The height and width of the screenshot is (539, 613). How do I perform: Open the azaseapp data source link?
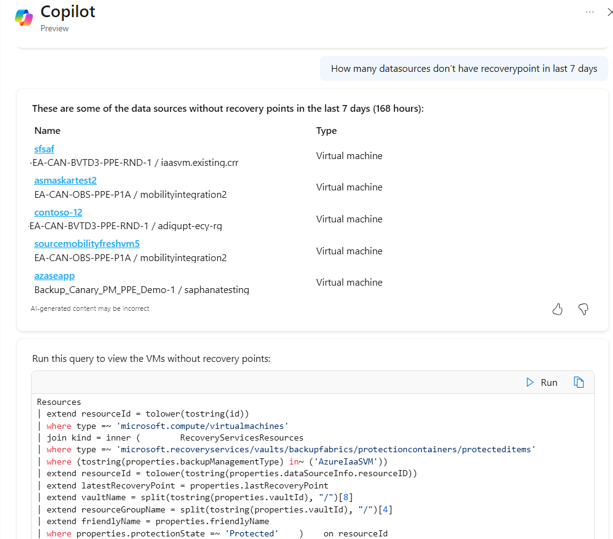pos(54,276)
